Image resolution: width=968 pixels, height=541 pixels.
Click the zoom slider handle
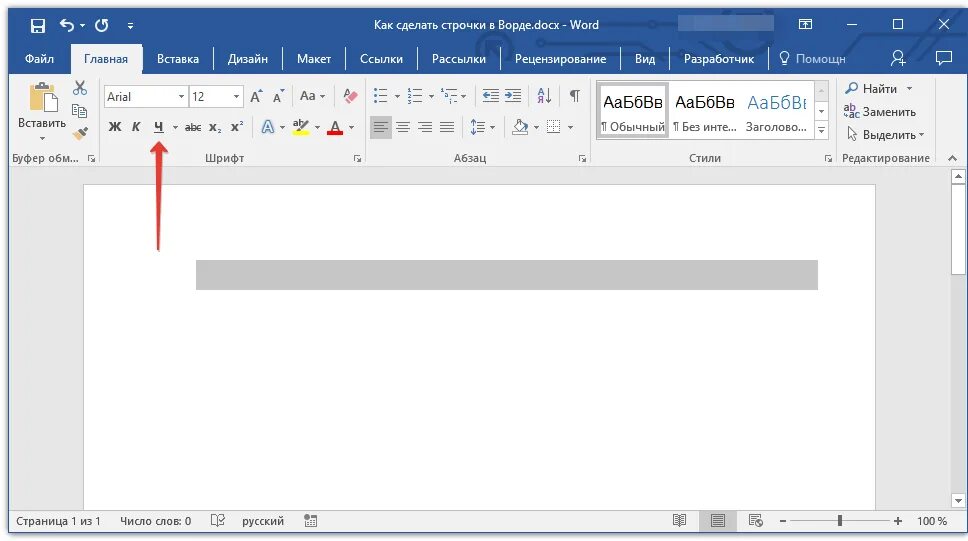pos(840,521)
